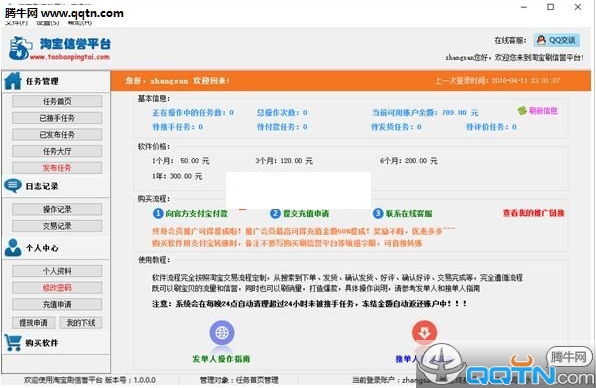596x388 pixels.
Task: Click the bold 注意 24点 cleanup notice
Action: click(309, 304)
